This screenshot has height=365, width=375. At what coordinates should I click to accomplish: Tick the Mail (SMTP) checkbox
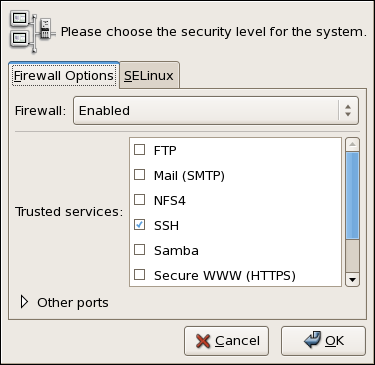pyautogui.click(x=139, y=175)
